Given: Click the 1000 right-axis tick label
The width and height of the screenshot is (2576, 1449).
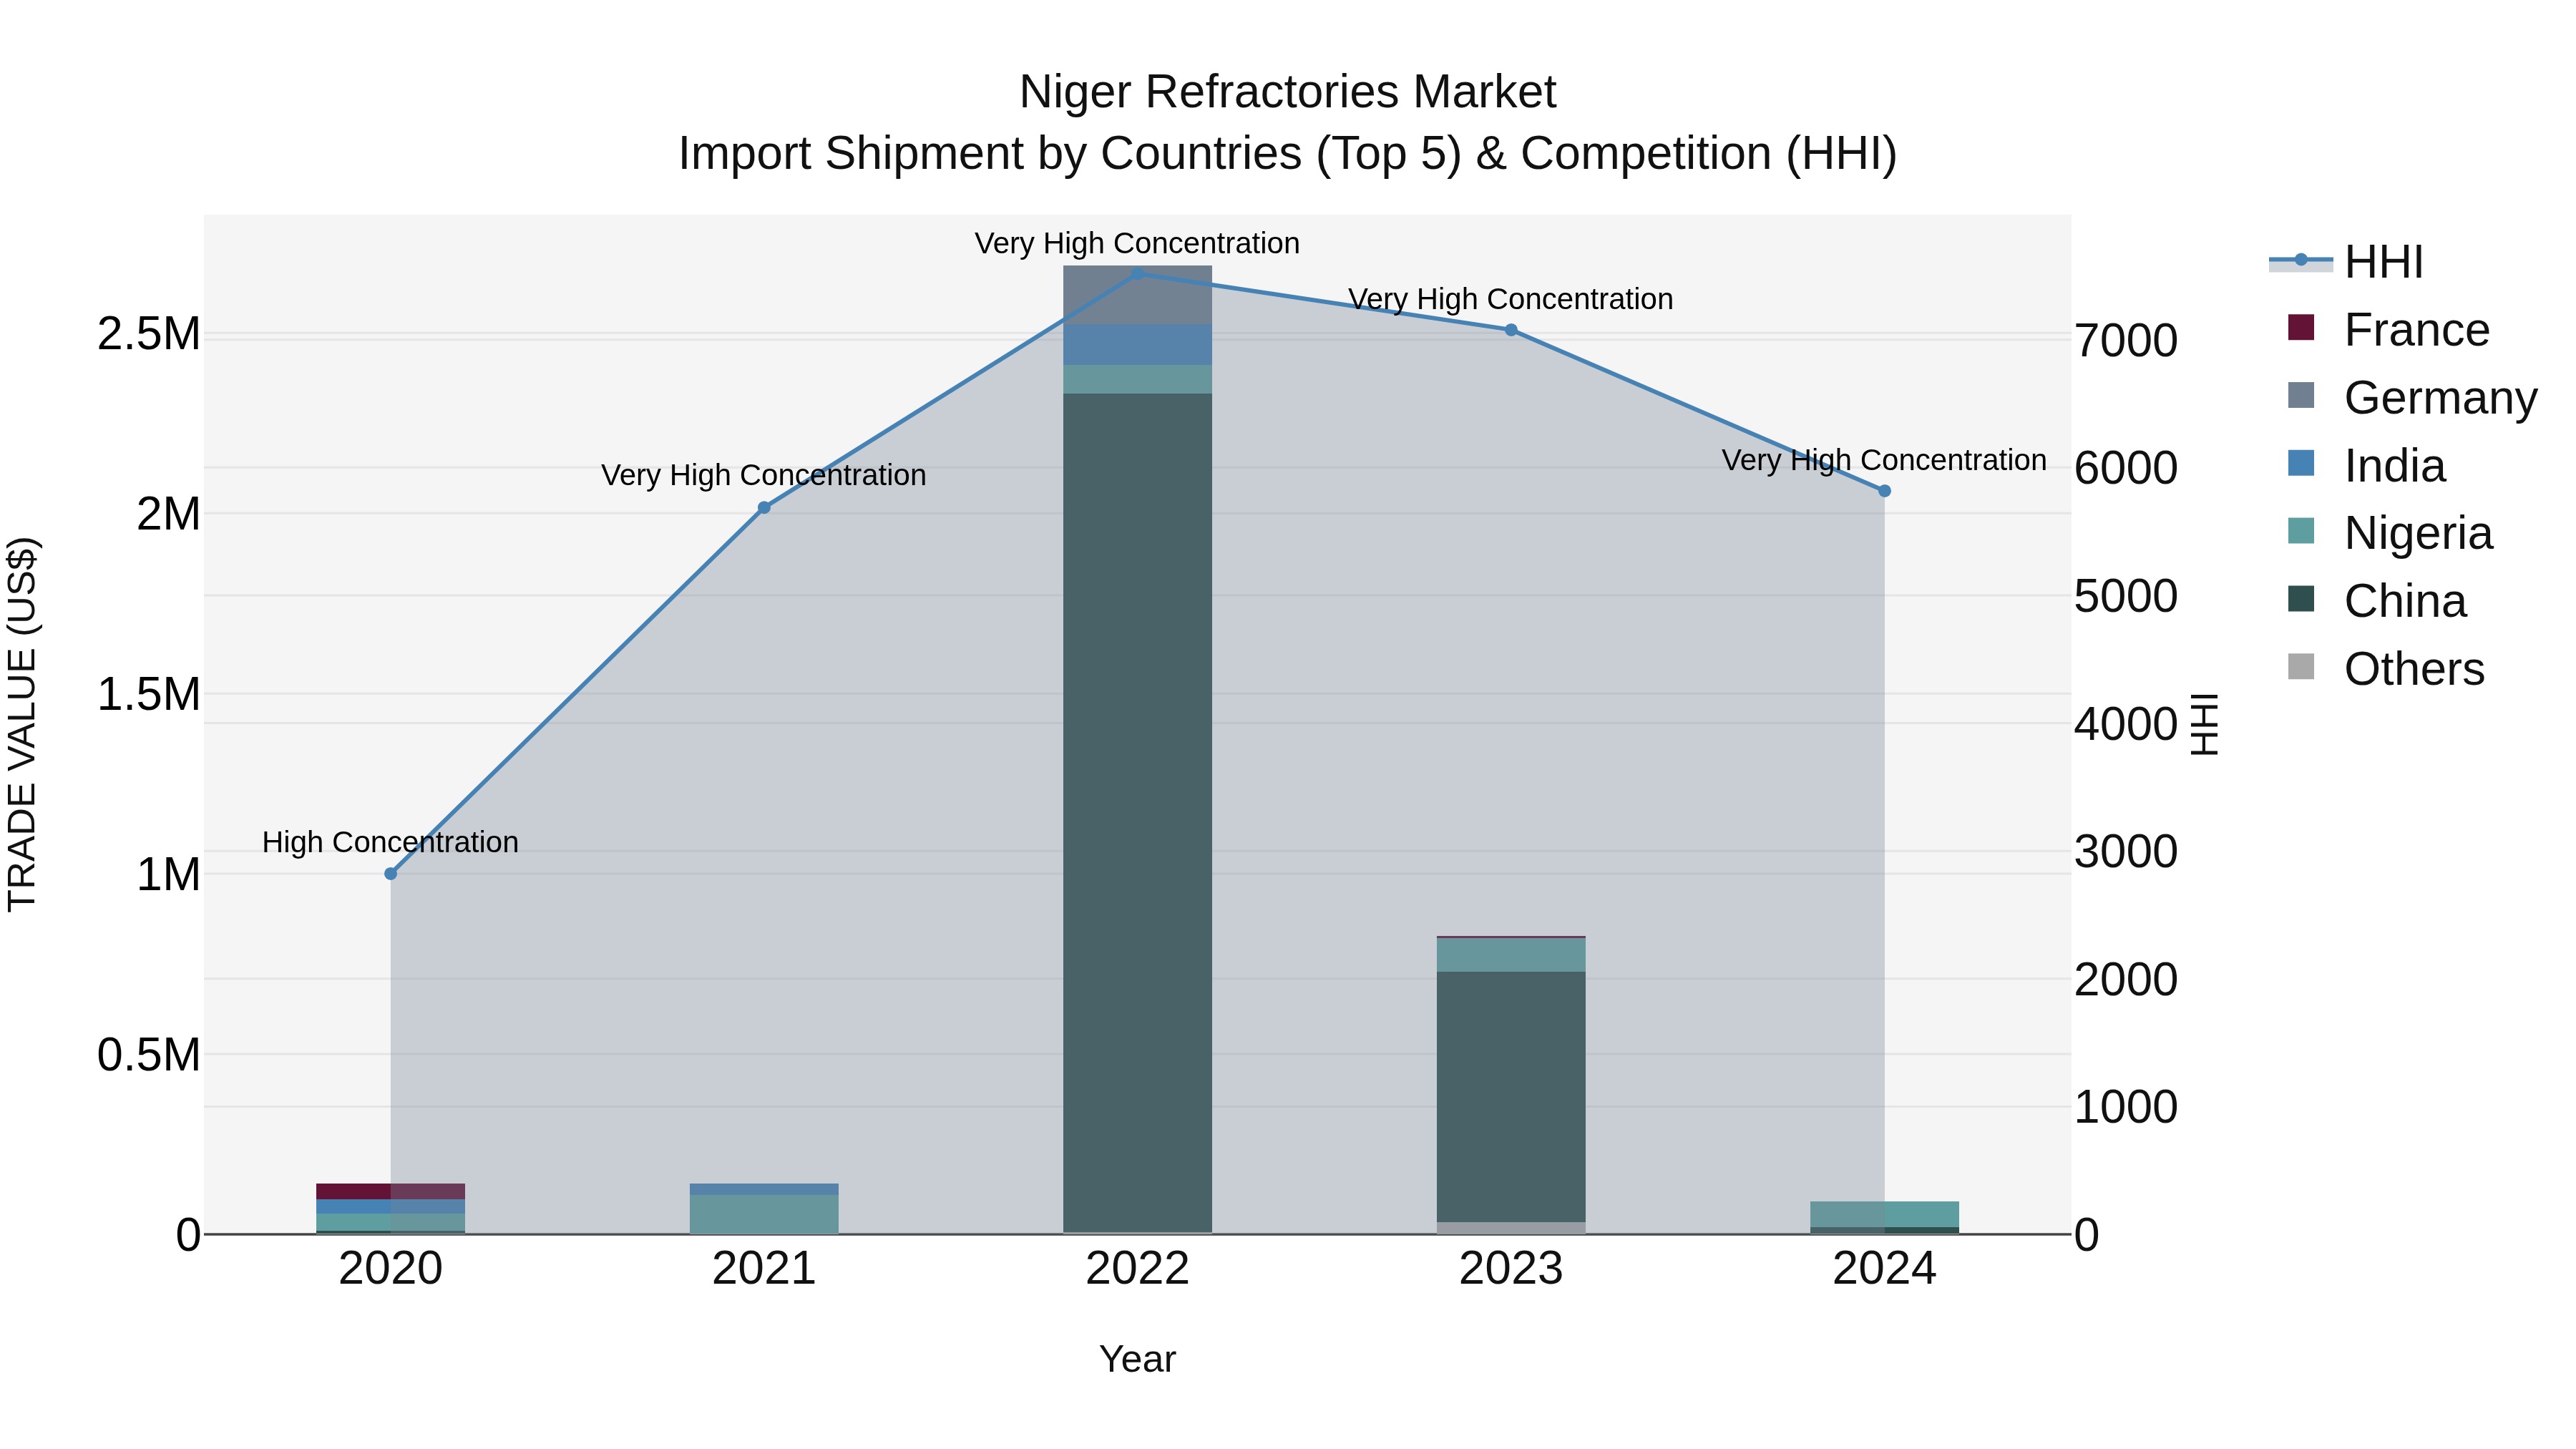Looking at the screenshot, I should [2126, 1107].
